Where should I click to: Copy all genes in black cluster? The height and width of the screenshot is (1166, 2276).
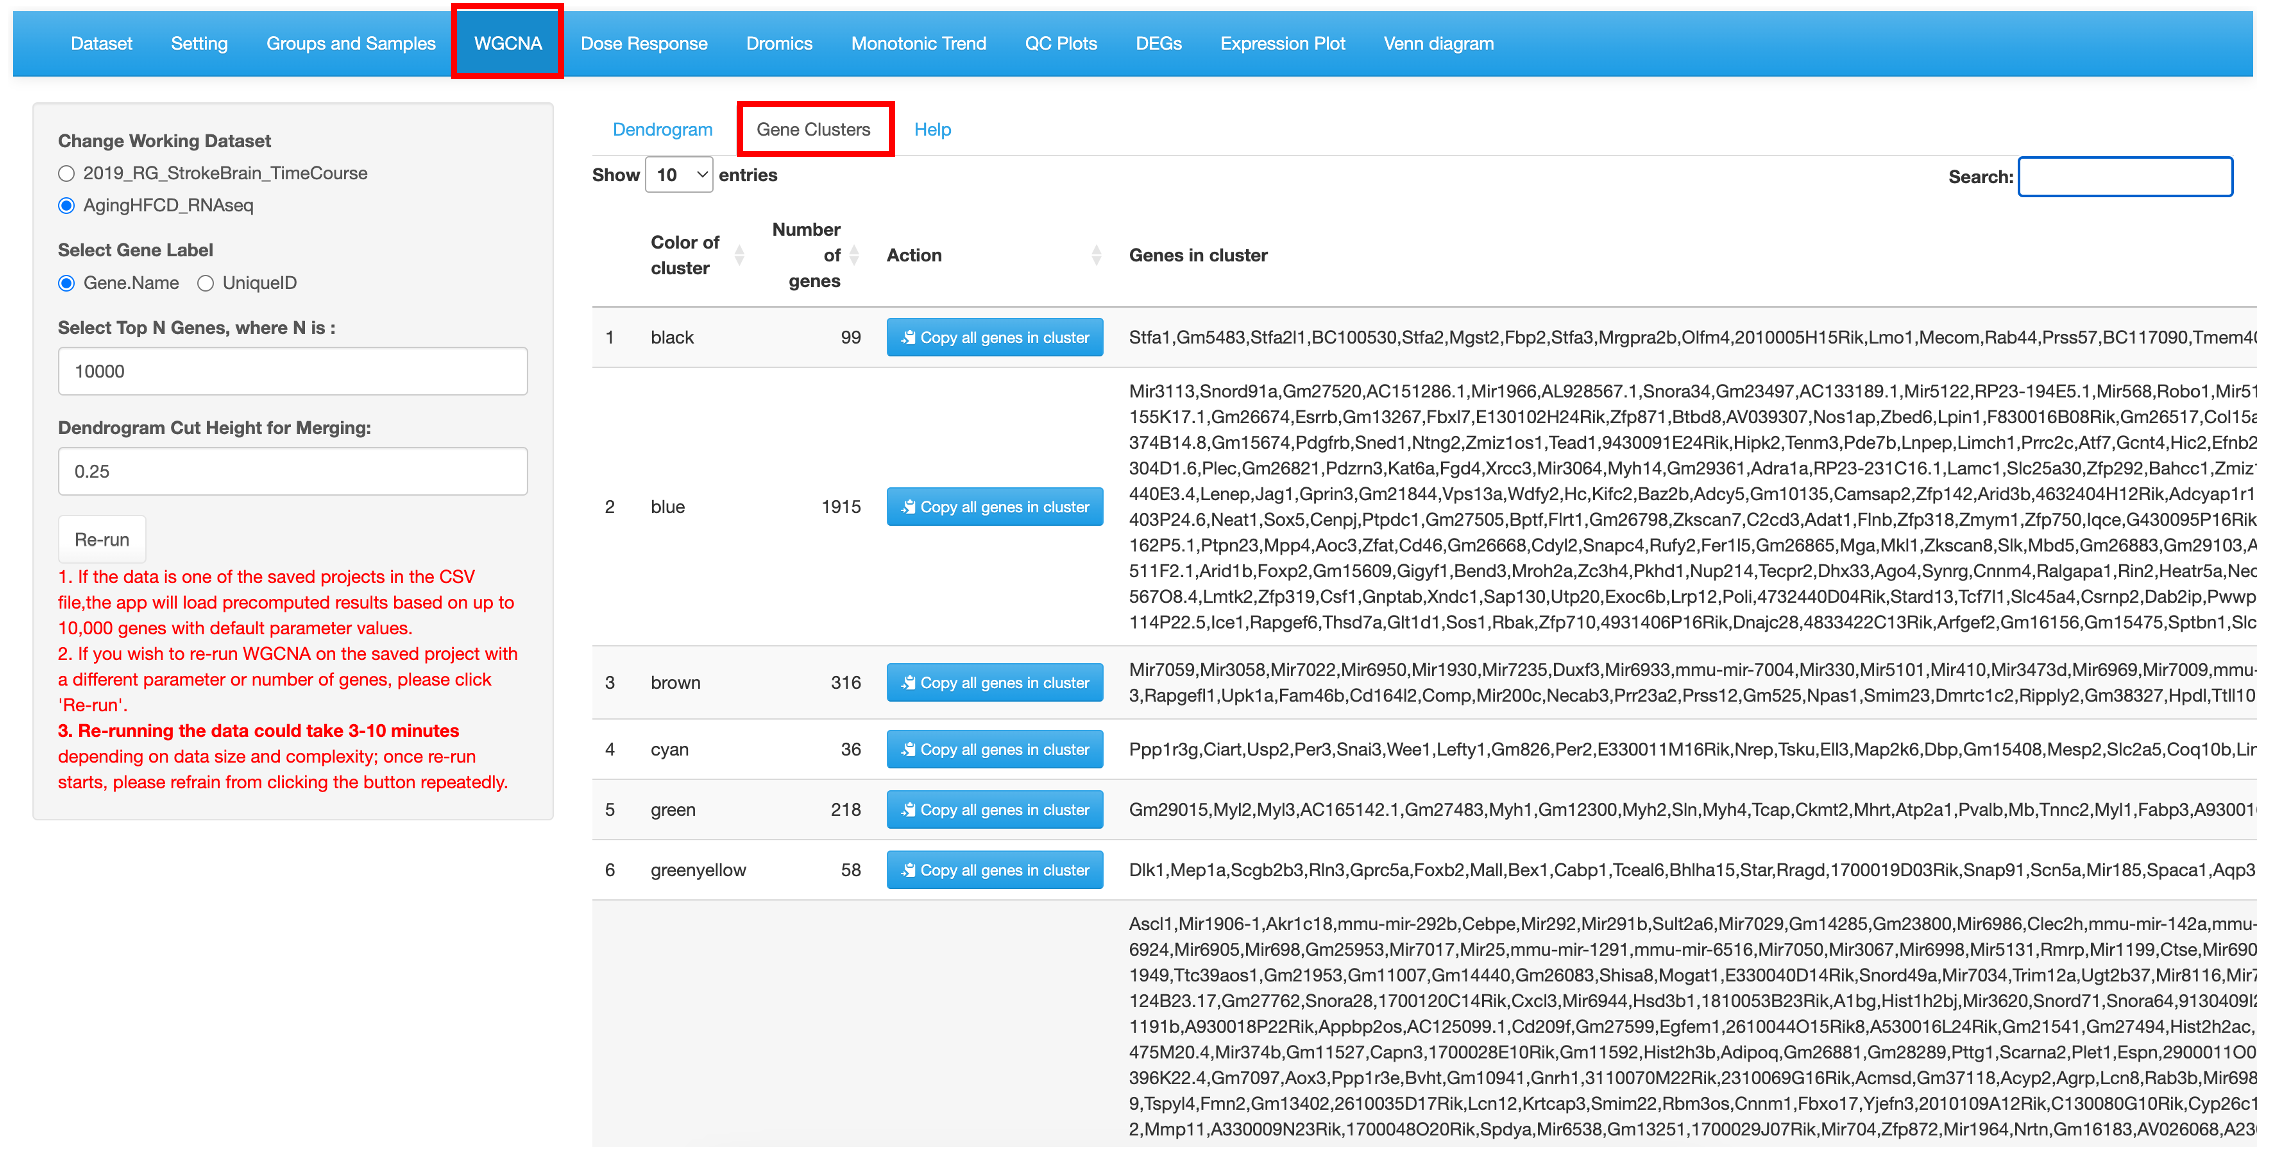point(995,337)
